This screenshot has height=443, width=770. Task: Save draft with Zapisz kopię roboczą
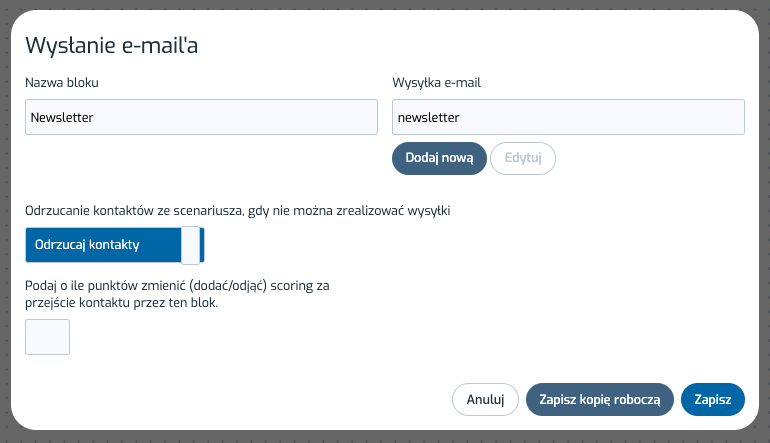click(600, 399)
